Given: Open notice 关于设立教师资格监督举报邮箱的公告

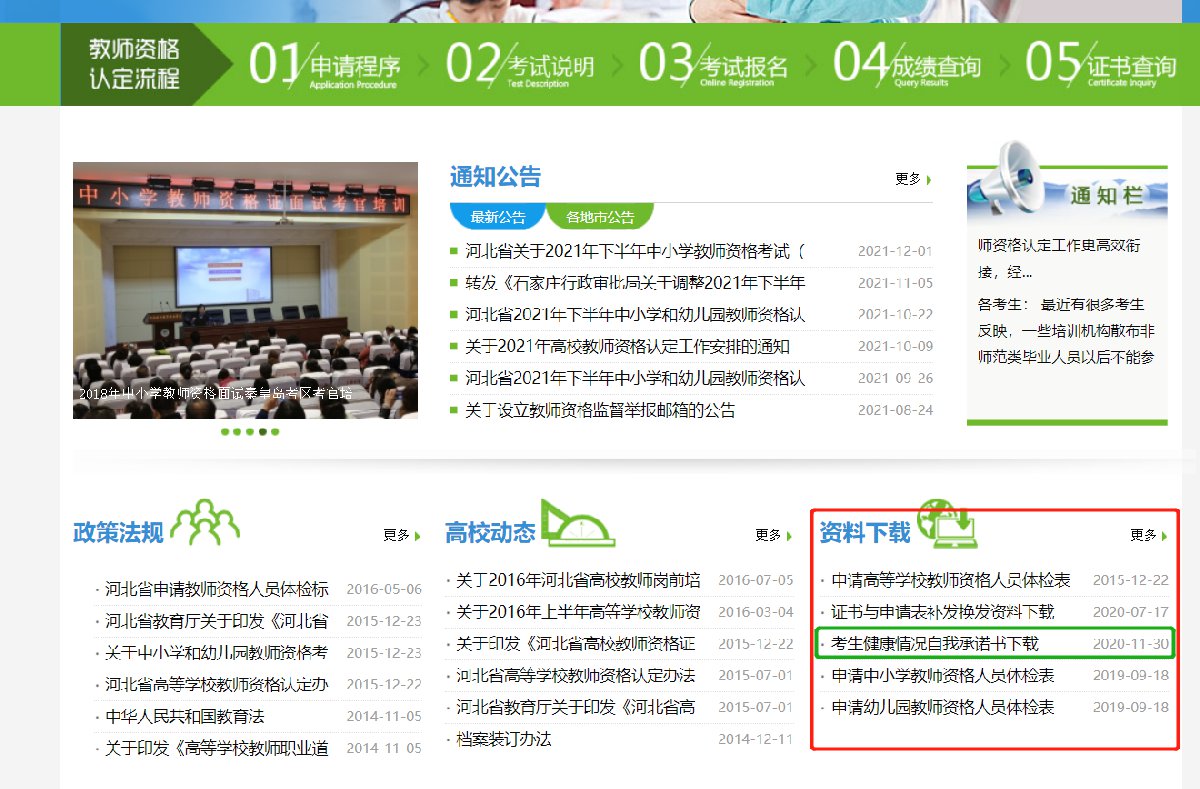Looking at the screenshot, I should click(x=600, y=410).
